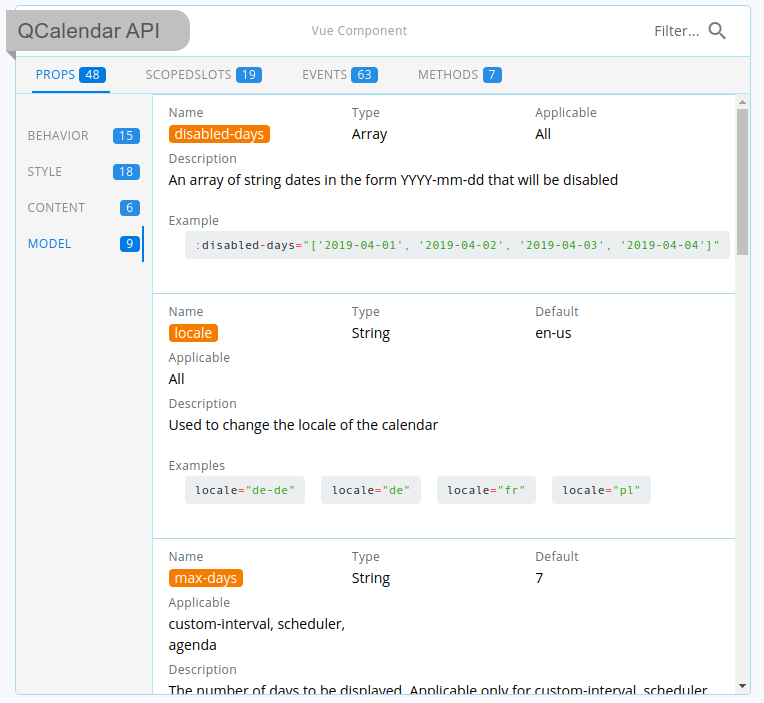Click the 15 badge beside BEHAVIOR
Image resolution: width=764 pixels, height=703 pixels.
(126, 136)
